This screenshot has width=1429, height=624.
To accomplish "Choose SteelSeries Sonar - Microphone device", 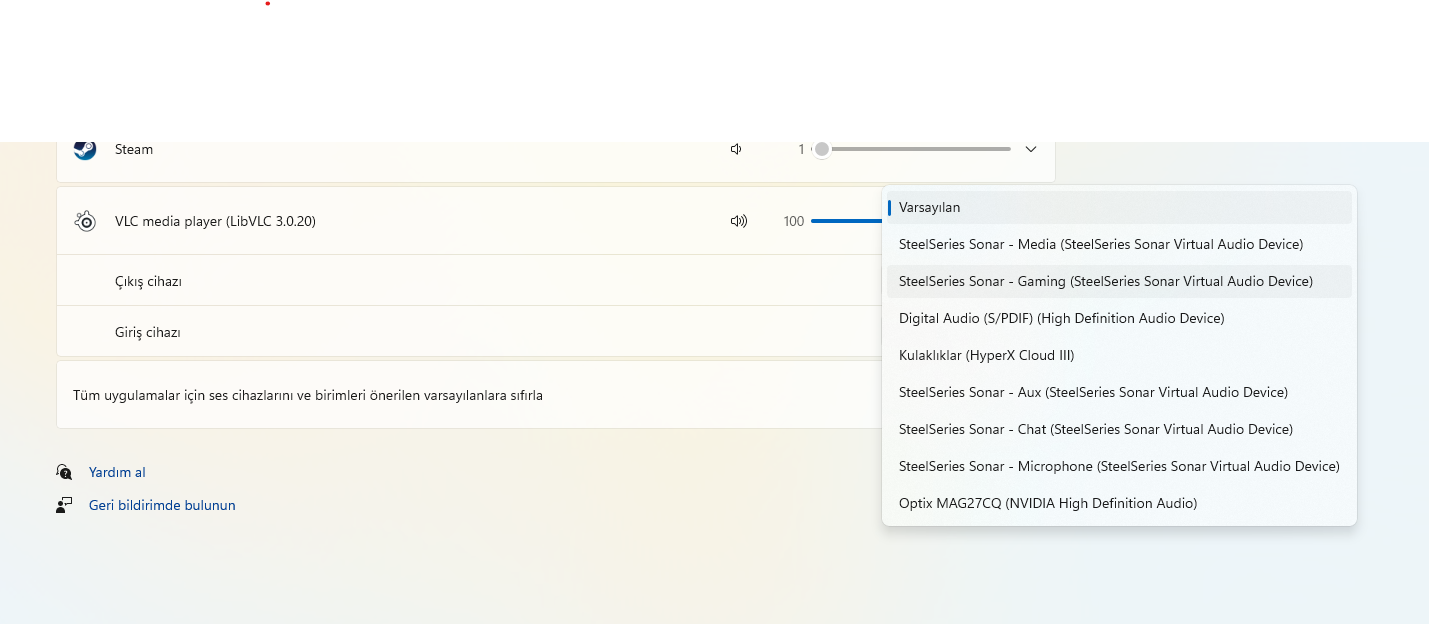I will [x=1119, y=466].
